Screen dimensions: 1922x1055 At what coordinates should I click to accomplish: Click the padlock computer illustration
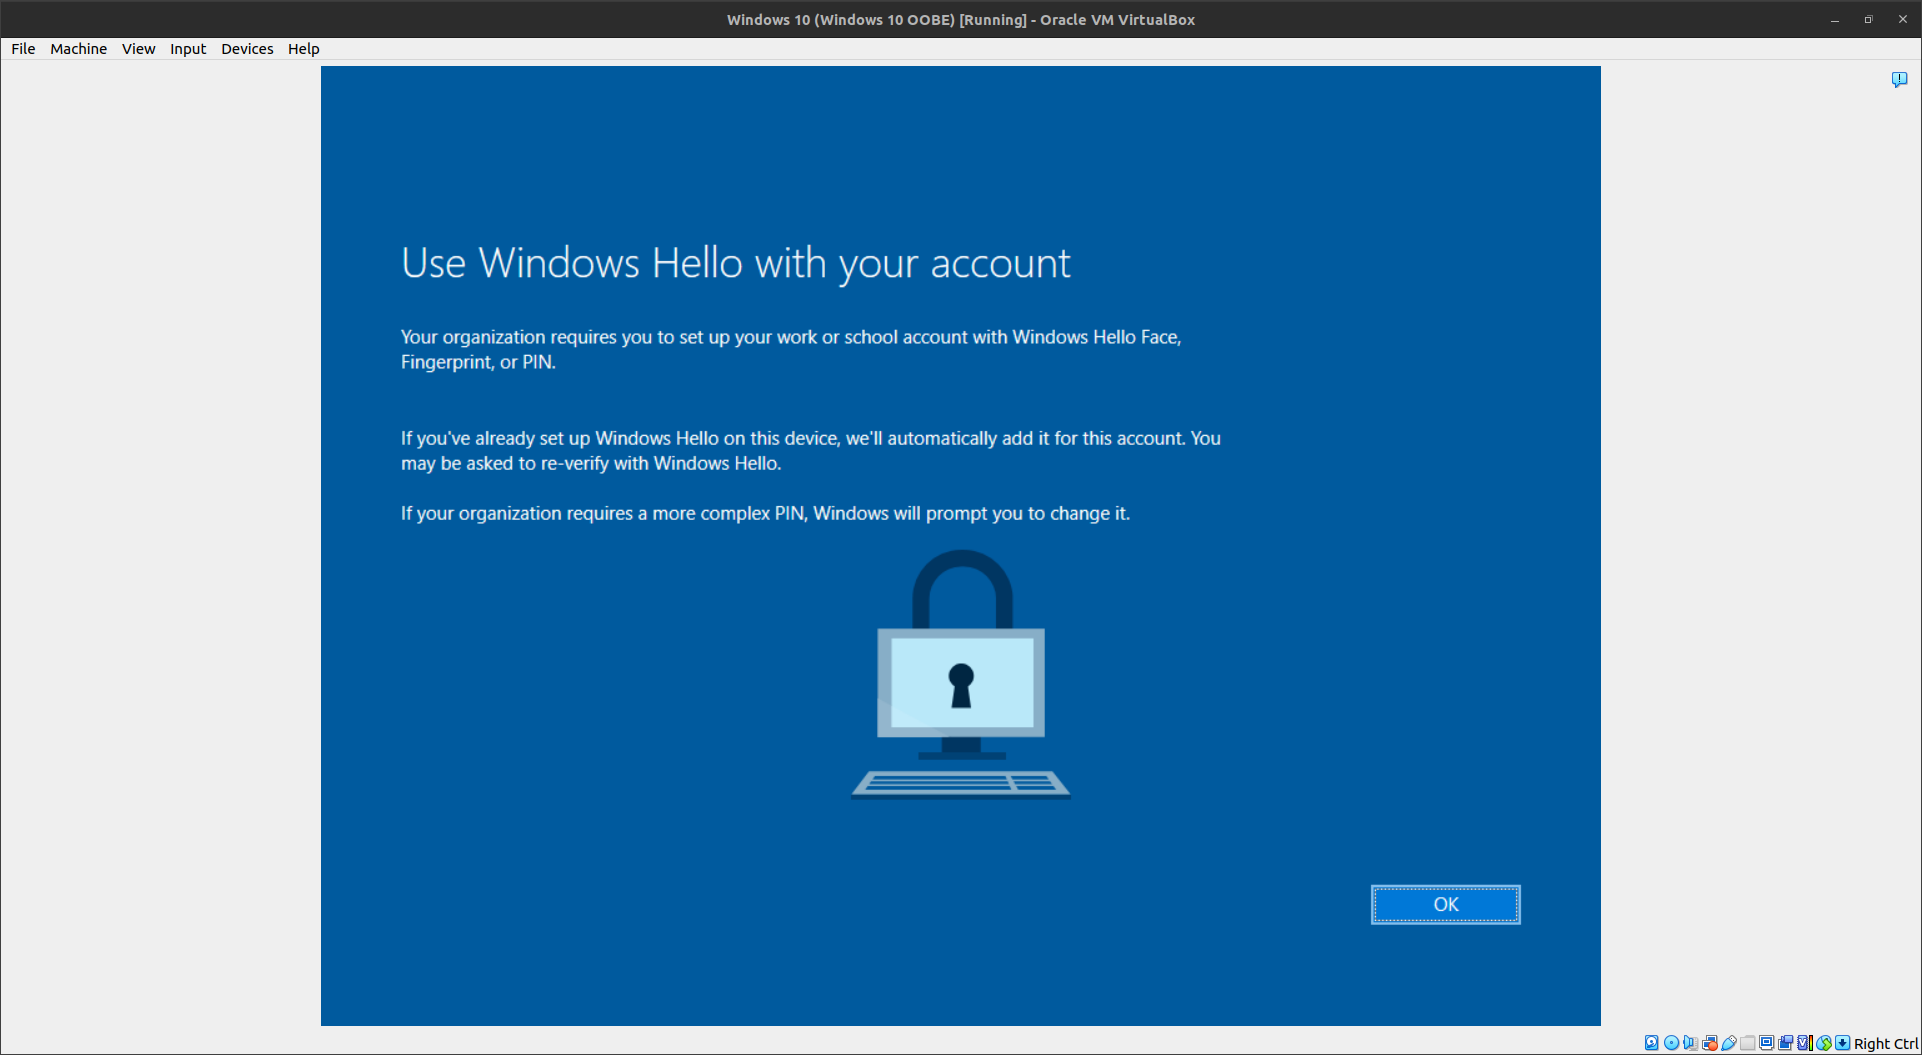pyautogui.click(x=961, y=674)
